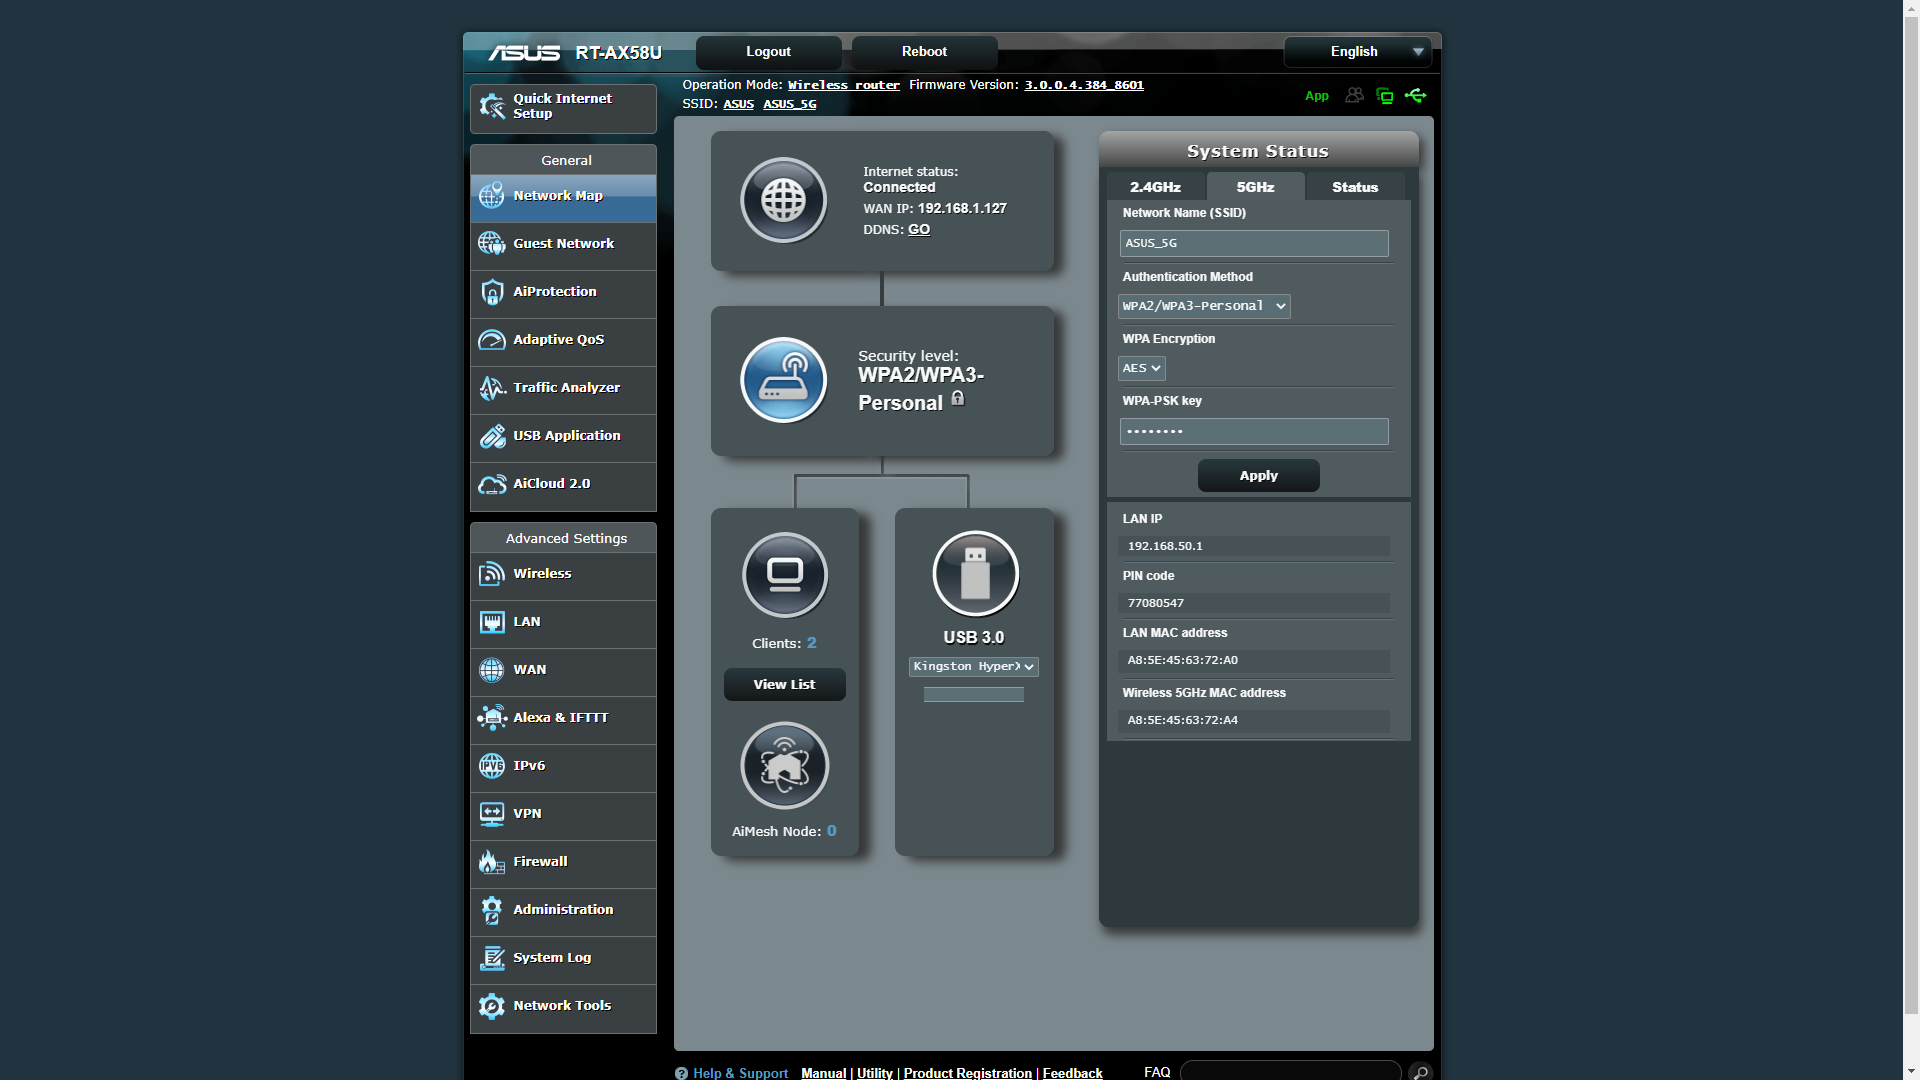Viewport: 1920px width, 1080px height.
Task: Click the FAQ search magnifier icon
Action: pyautogui.click(x=1419, y=1072)
